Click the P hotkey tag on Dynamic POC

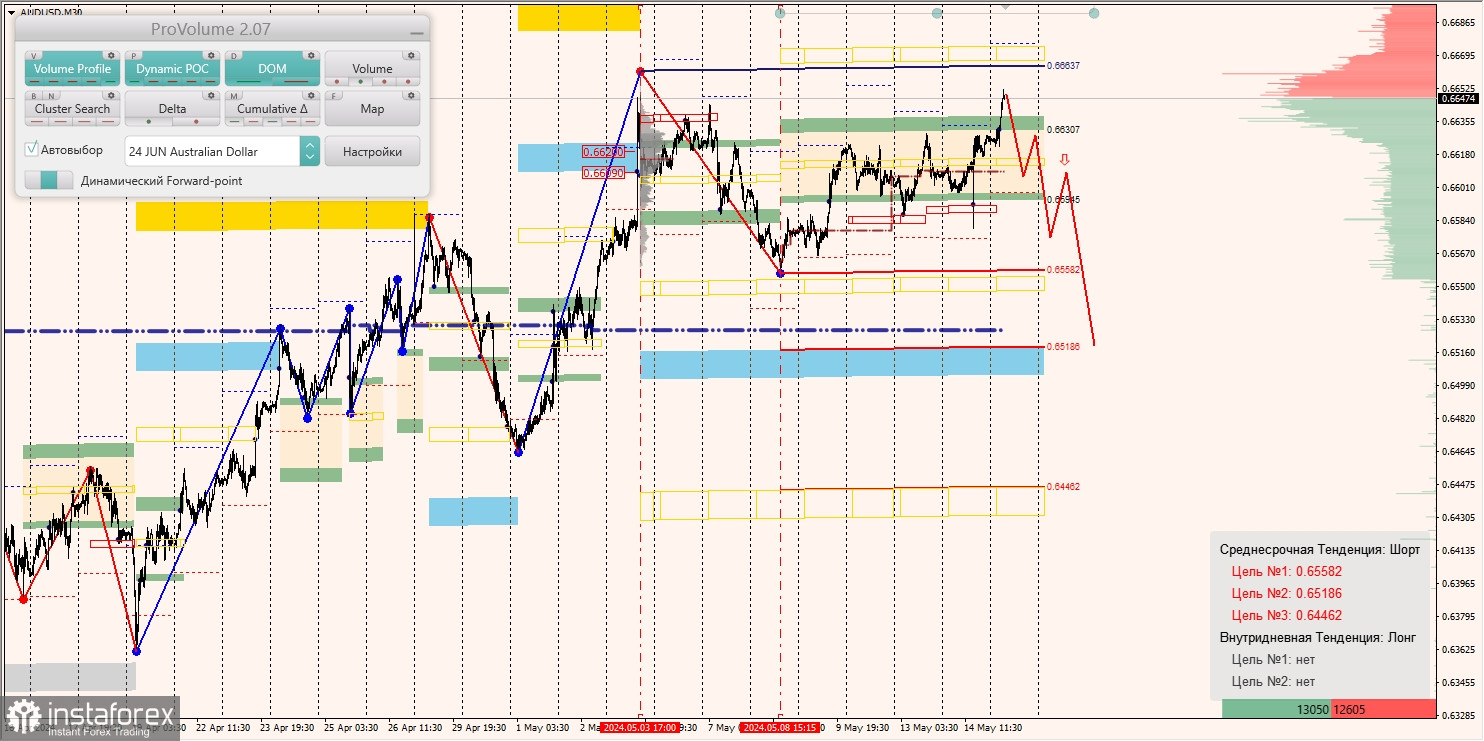(134, 56)
